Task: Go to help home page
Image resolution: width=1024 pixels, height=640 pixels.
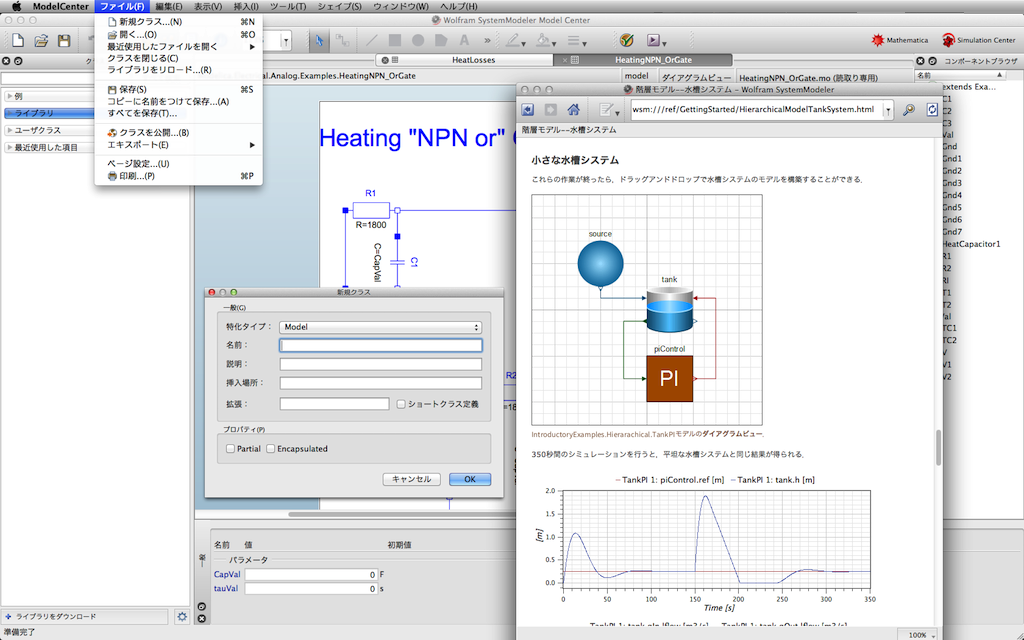Action: tap(573, 110)
